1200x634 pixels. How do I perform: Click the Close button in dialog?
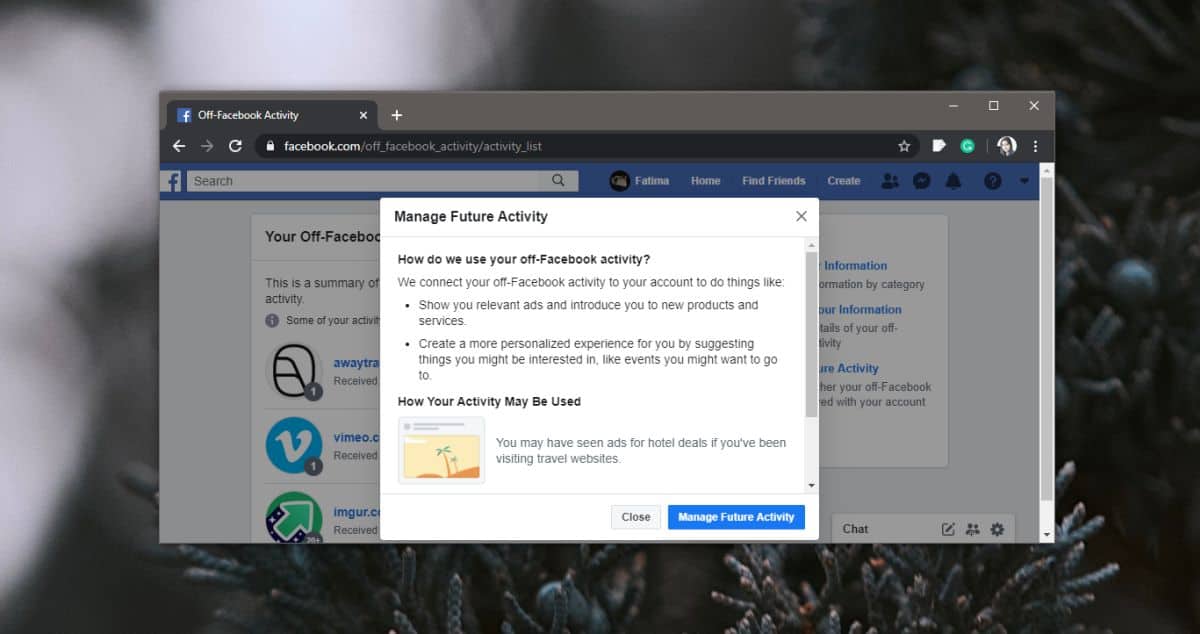(x=636, y=517)
